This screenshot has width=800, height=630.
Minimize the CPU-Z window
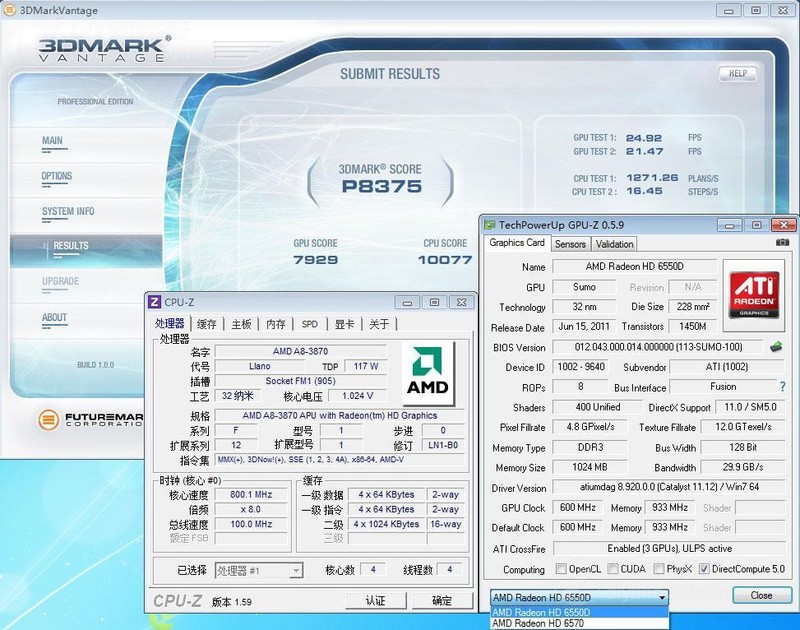pos(407,303)
